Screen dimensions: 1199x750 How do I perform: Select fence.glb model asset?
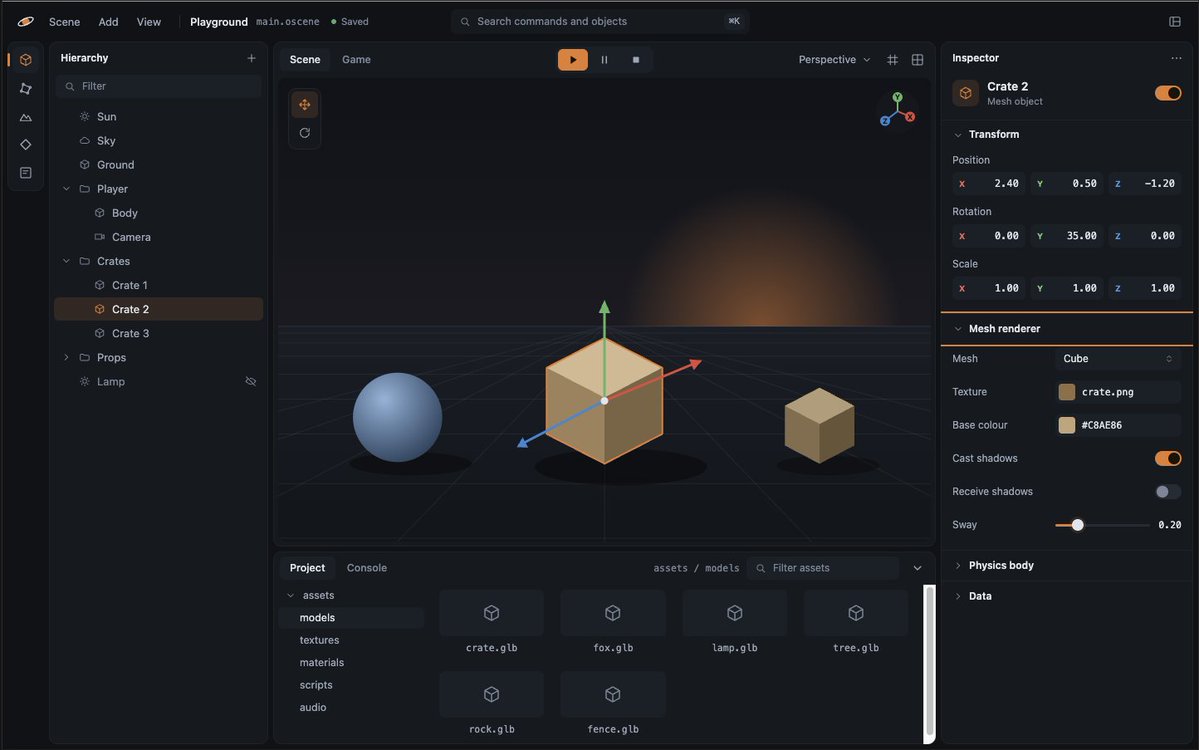(613, 704)
